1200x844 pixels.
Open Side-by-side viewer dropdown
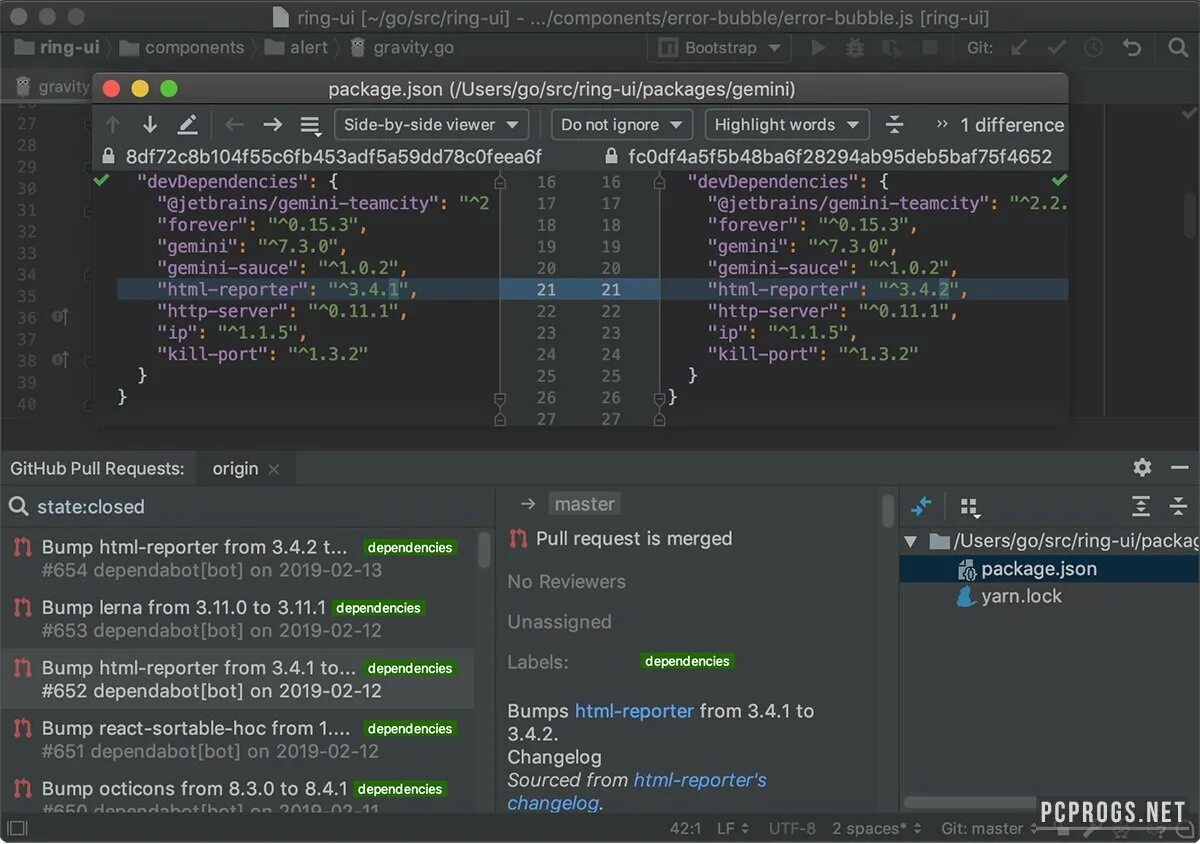point(431,125)
